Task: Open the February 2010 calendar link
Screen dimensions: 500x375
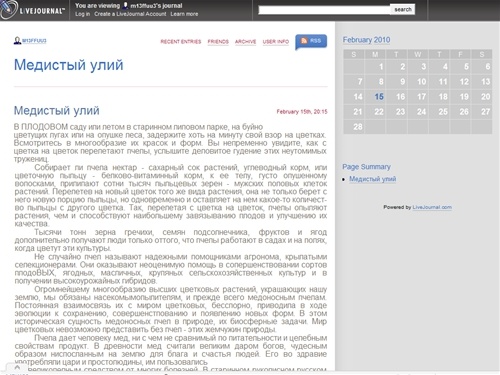Action: [366, 40]
